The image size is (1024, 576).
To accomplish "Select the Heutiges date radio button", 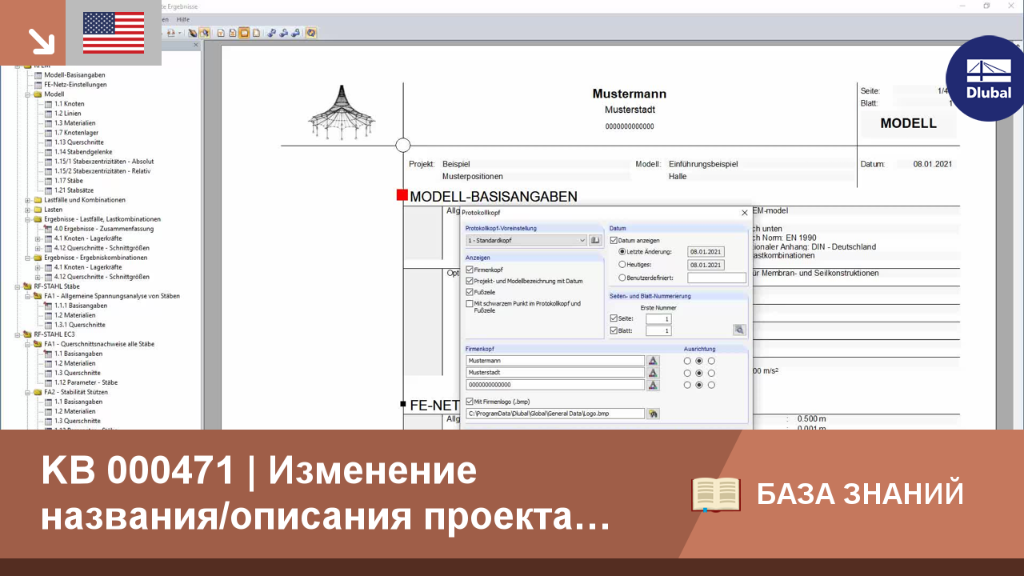I will [622, 264].
